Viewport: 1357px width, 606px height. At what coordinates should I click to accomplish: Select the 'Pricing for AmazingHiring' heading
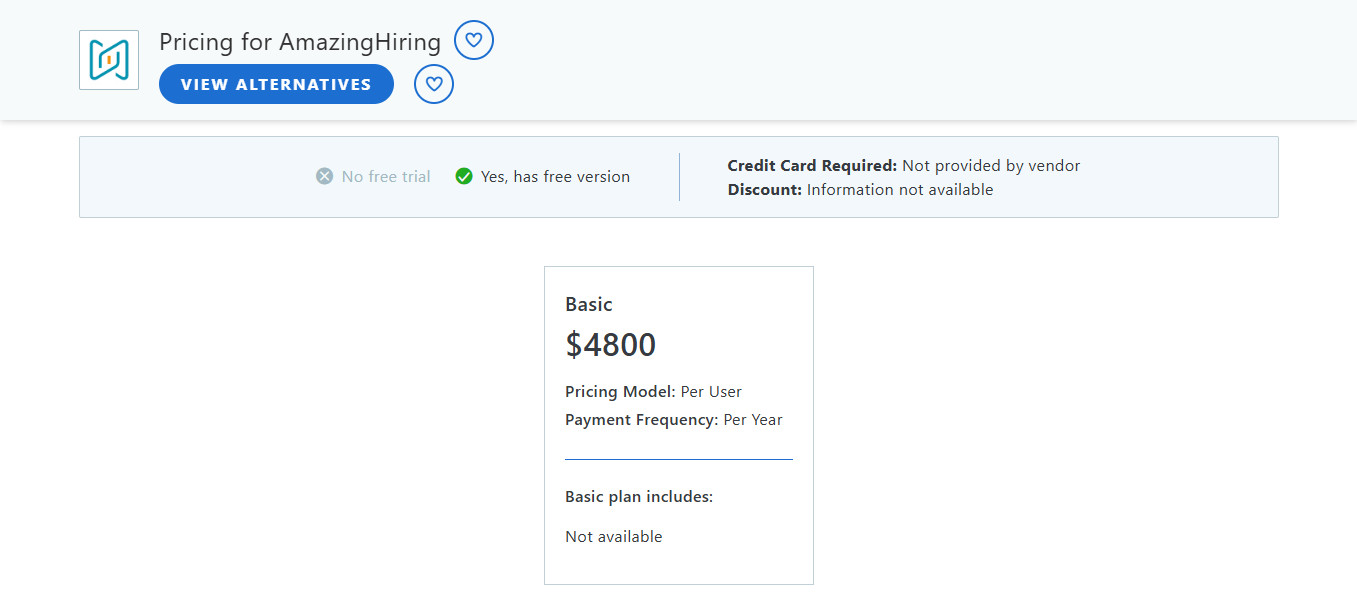point(299,42)
